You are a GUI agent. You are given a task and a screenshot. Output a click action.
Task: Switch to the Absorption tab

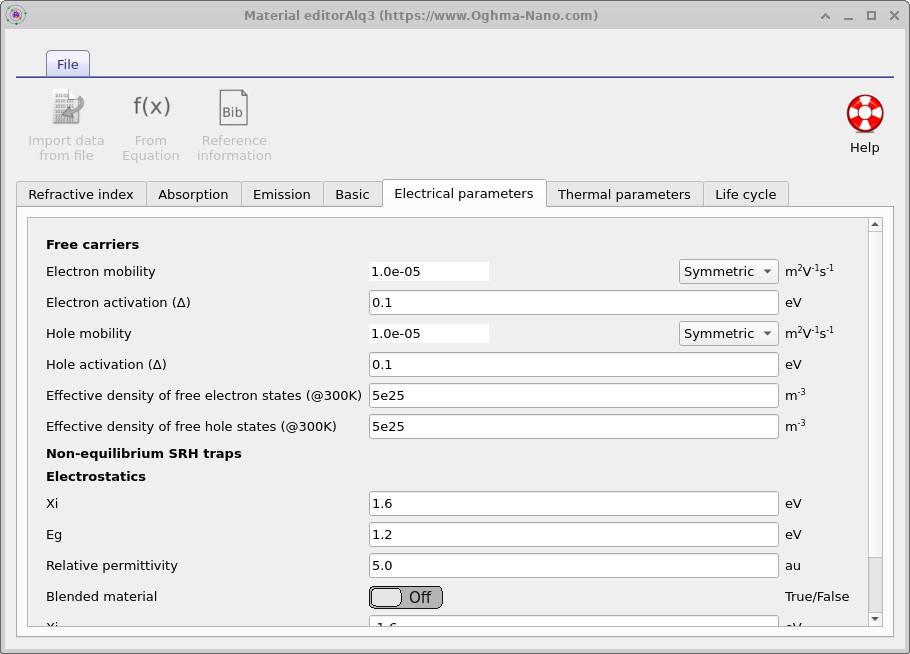click(x=193, y=194)
